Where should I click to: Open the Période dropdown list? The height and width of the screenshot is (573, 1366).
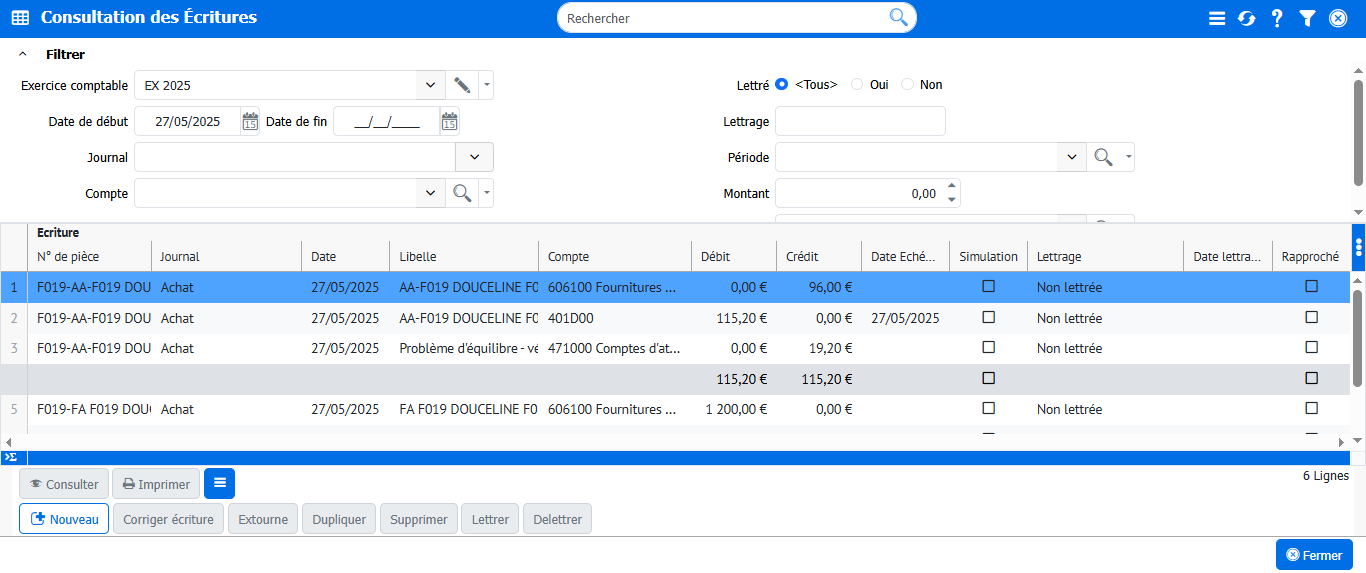(x=1071, y=157)
